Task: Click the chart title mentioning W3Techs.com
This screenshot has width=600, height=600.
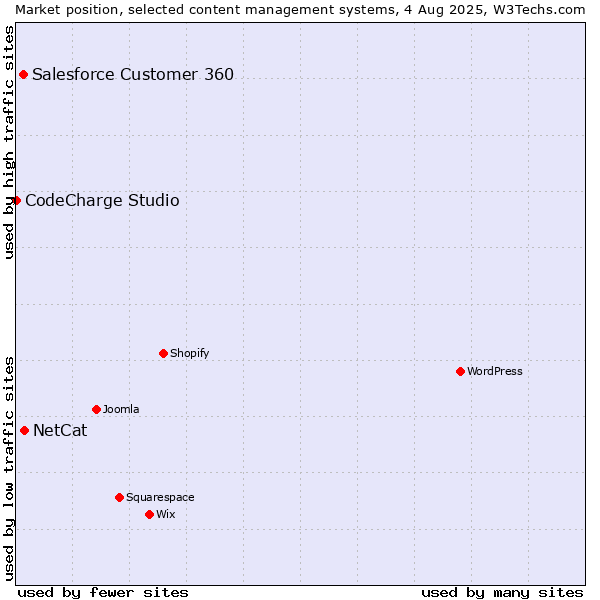Action: (300, 10)
